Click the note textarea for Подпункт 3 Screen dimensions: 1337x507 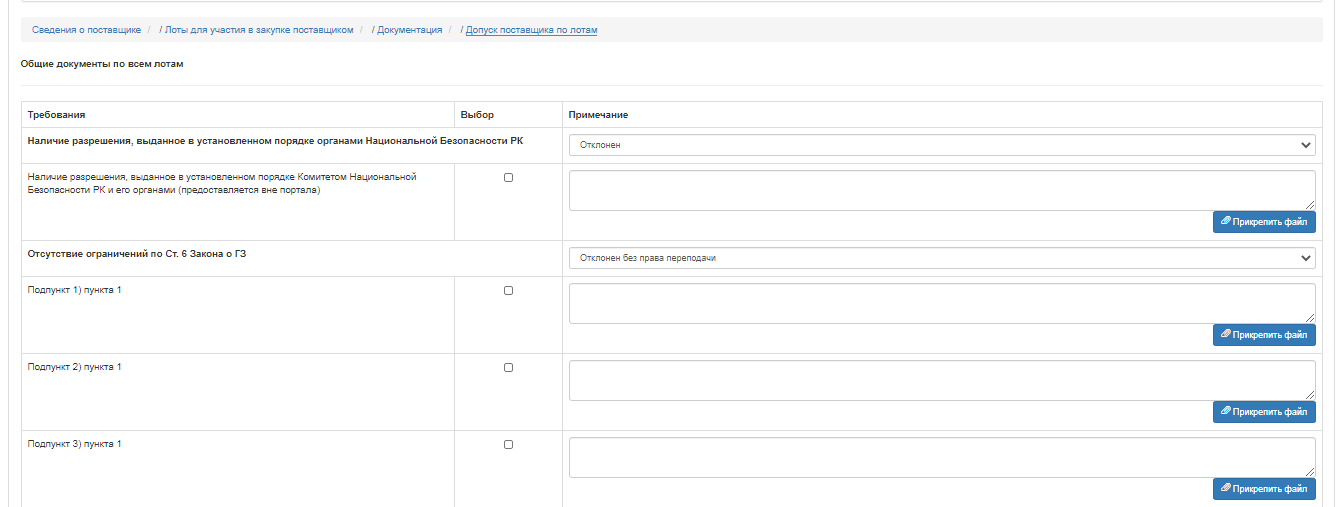942,457
